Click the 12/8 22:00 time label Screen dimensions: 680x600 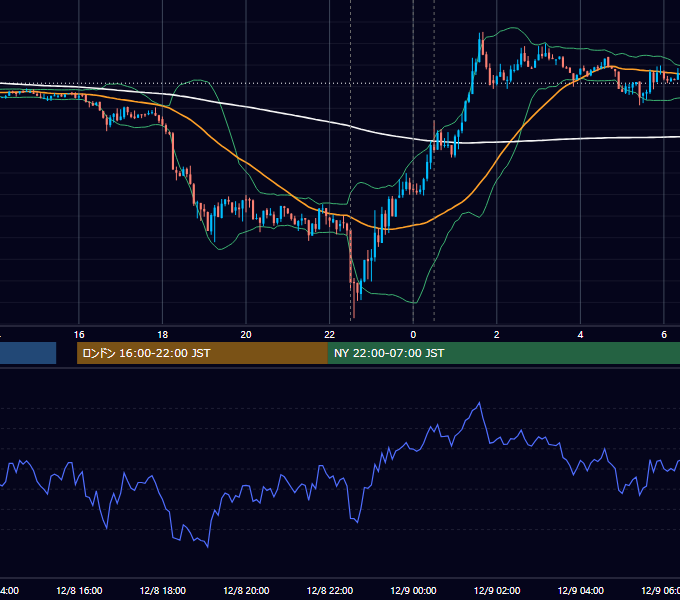tap(330, 590)
